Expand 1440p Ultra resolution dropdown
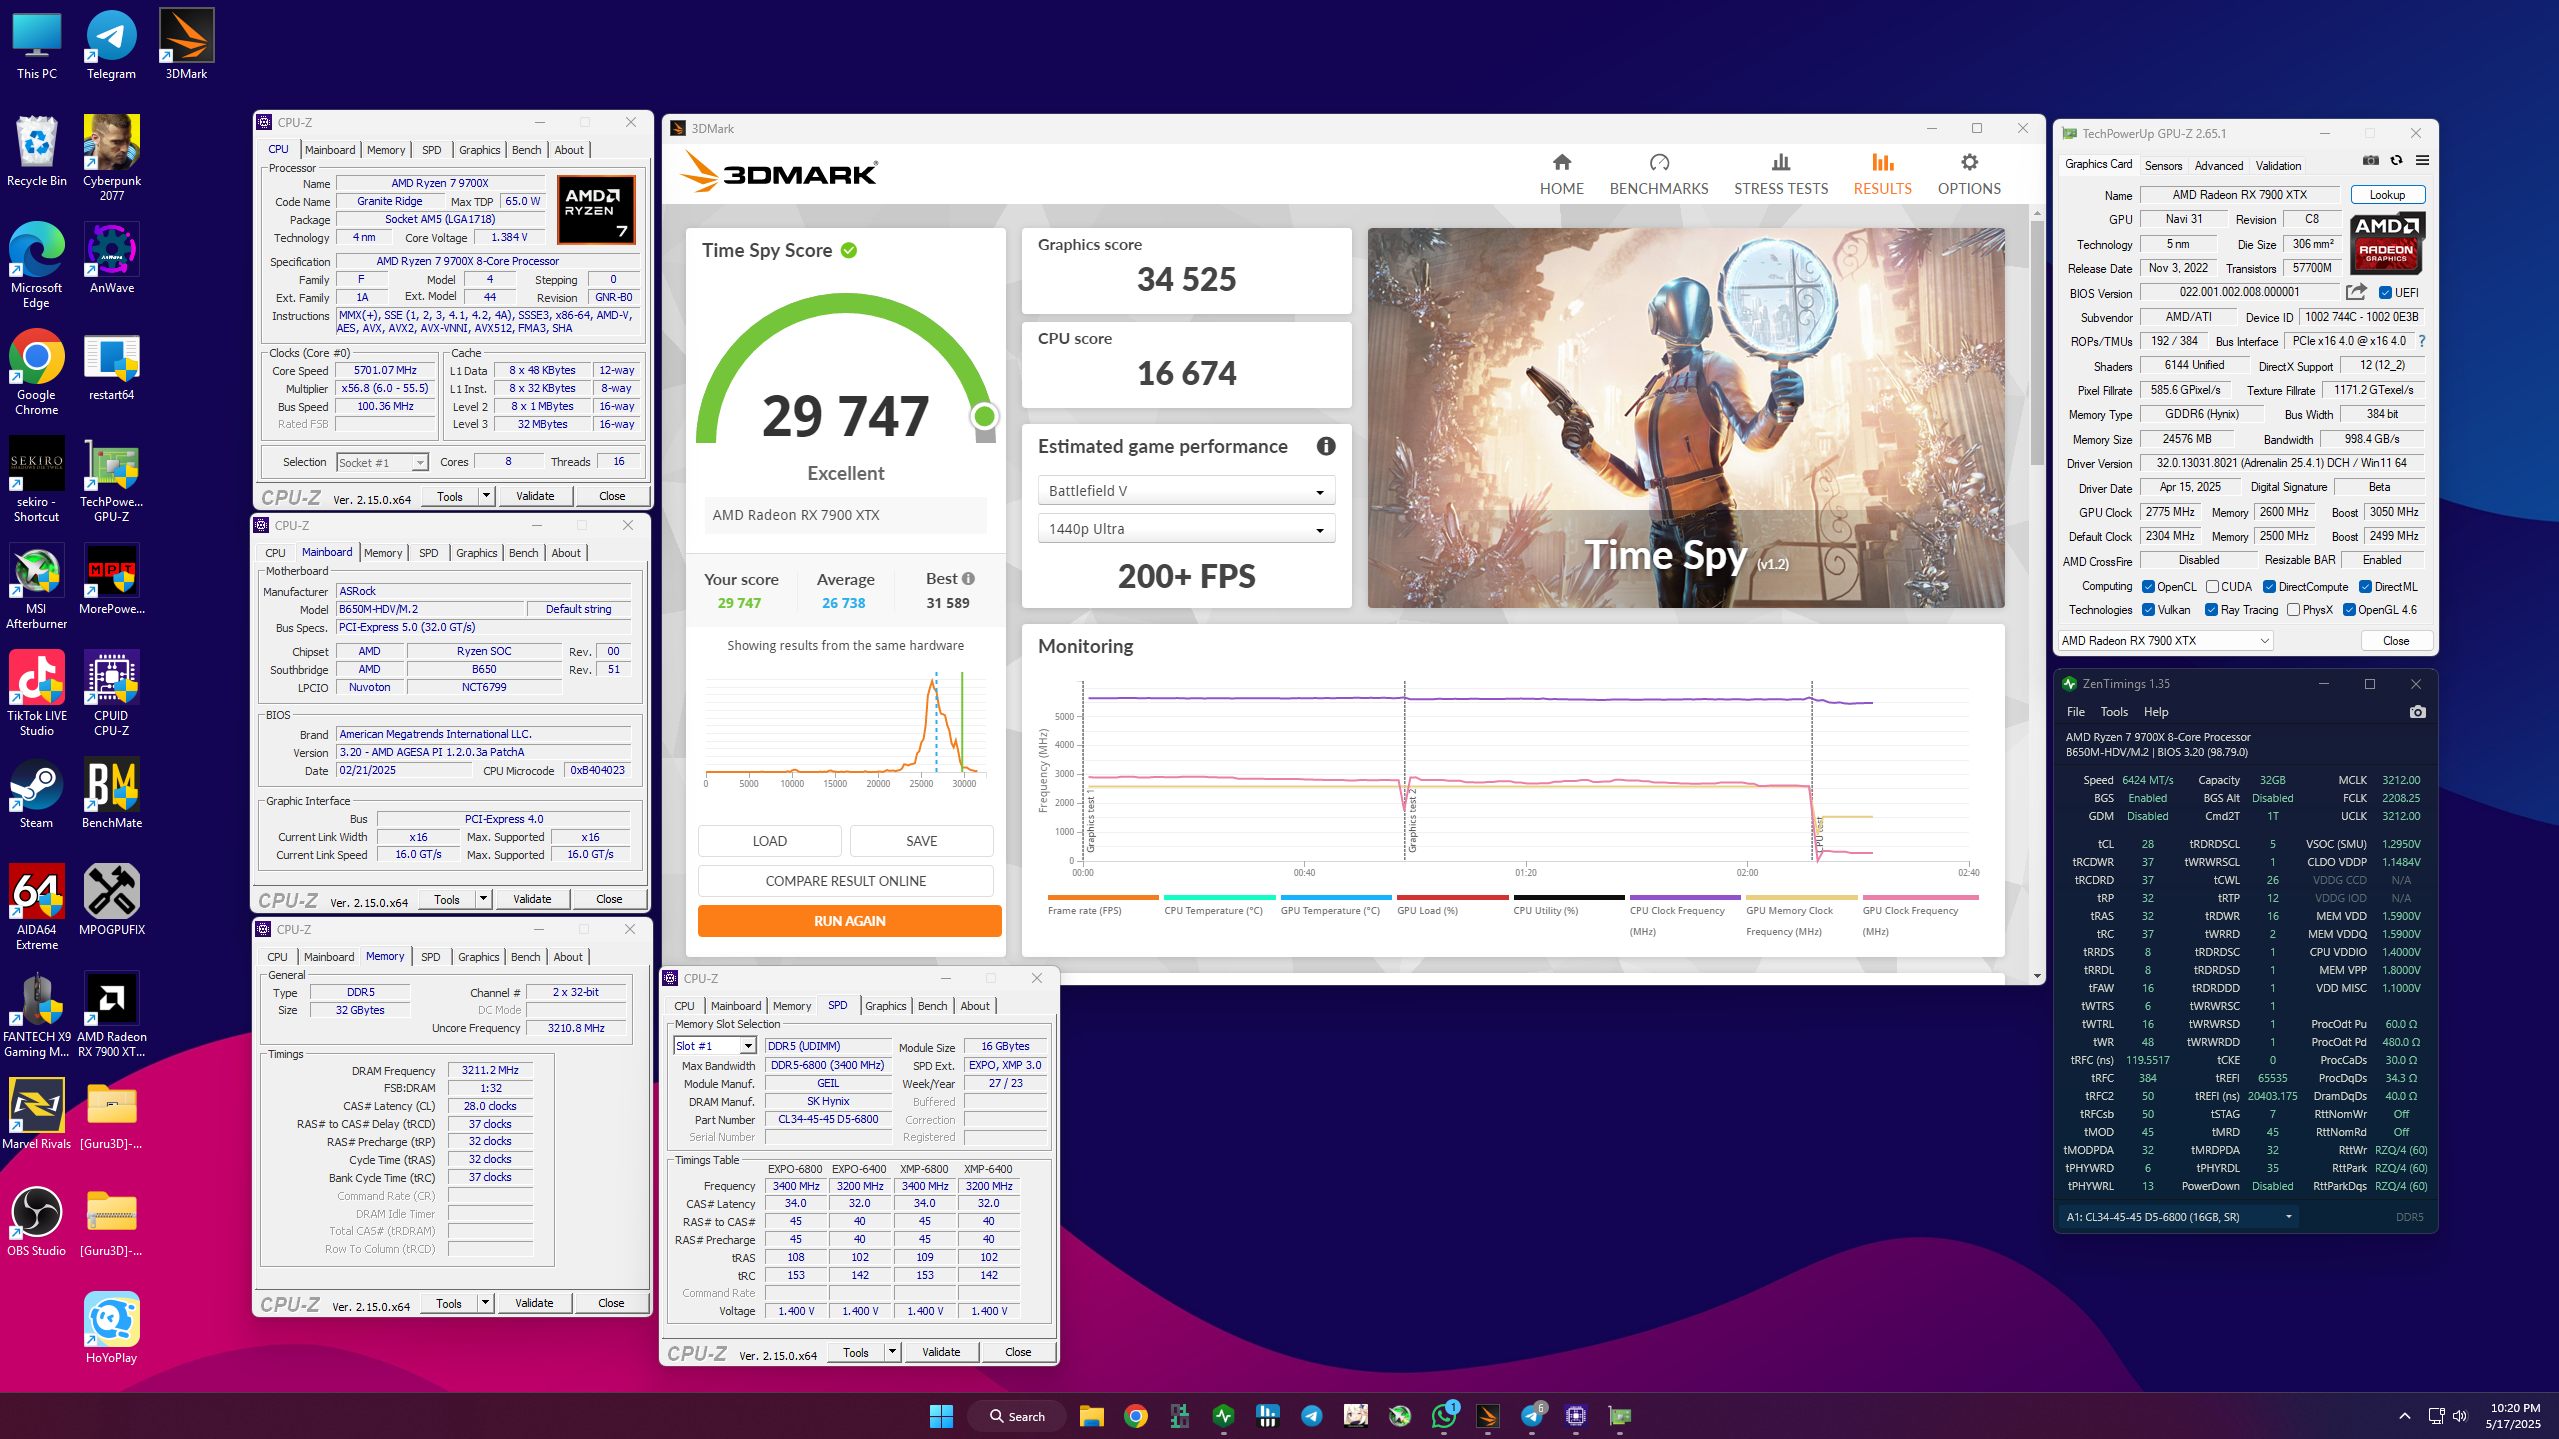The height and width of the screenshot is (1439, 2559). click(1186, 529)
